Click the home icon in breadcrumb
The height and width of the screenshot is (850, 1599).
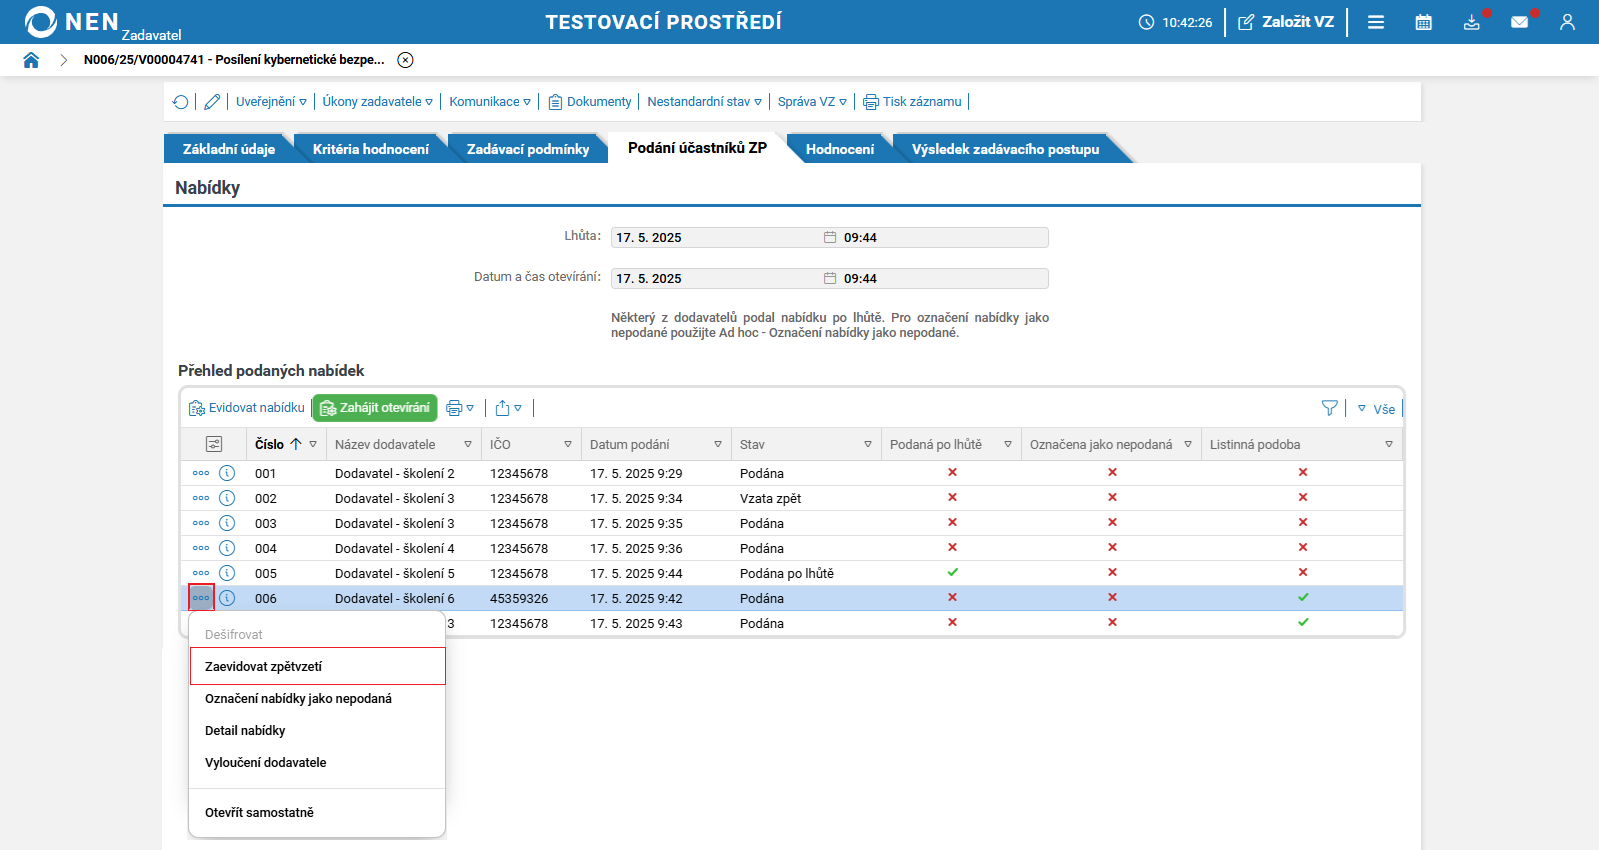pyautogui.click(x=31, y=60)
